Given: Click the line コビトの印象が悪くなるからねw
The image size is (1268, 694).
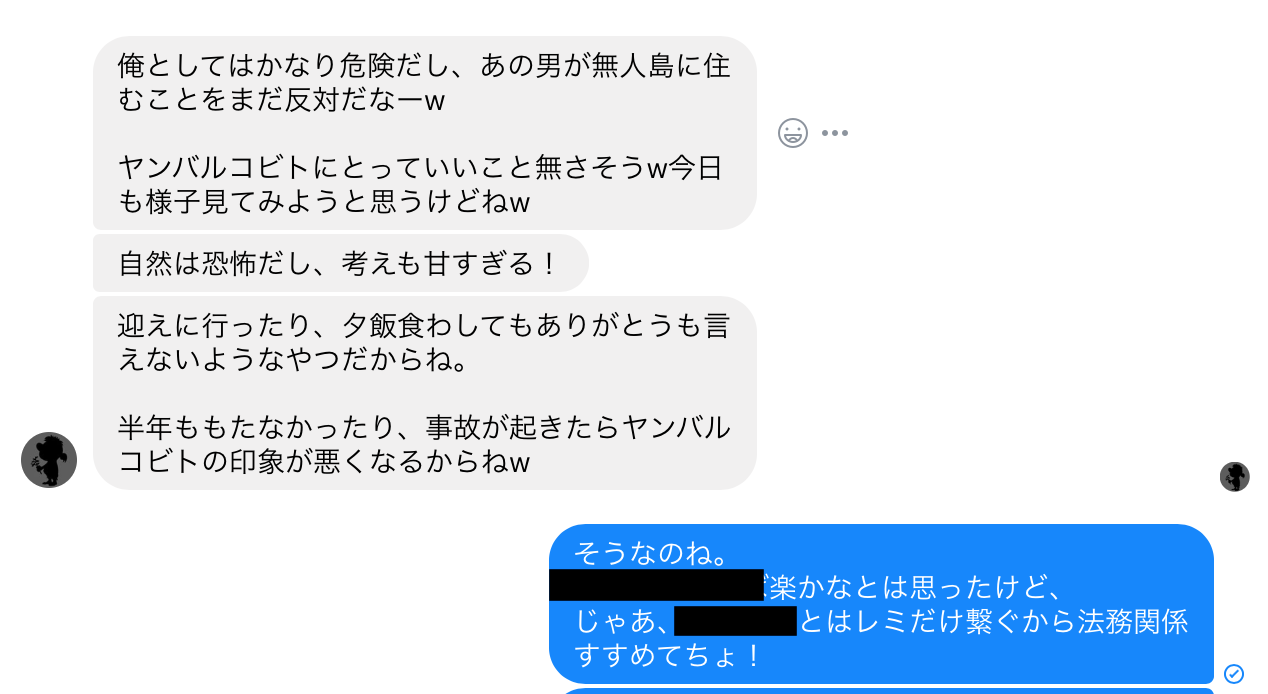Looking at the screenshot, I should (x=323, y=462).
